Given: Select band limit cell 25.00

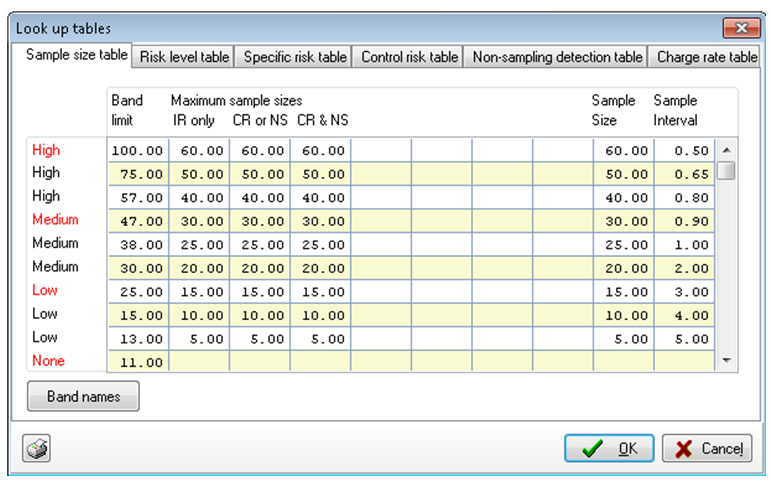Looking at the screenshot, I should (138, 292).
